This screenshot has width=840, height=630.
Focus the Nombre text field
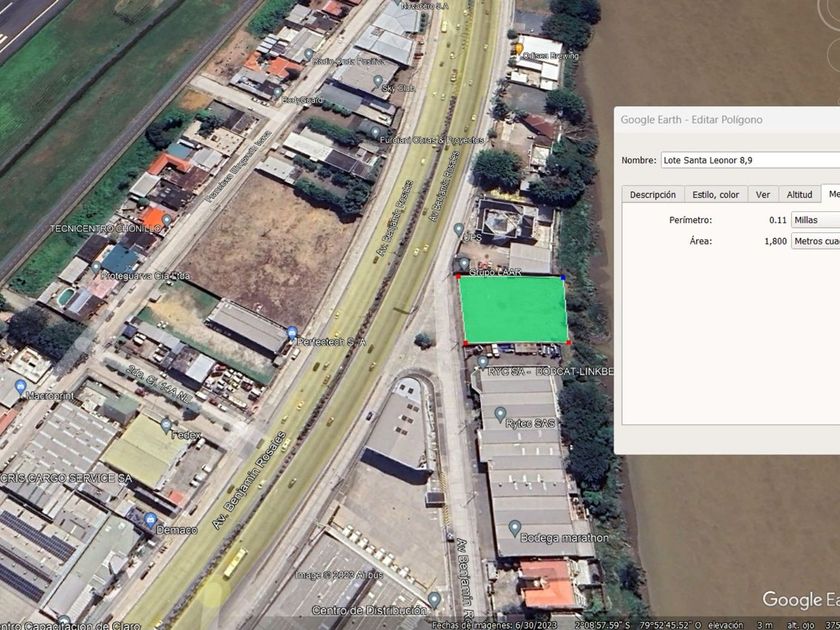point(750,160)
